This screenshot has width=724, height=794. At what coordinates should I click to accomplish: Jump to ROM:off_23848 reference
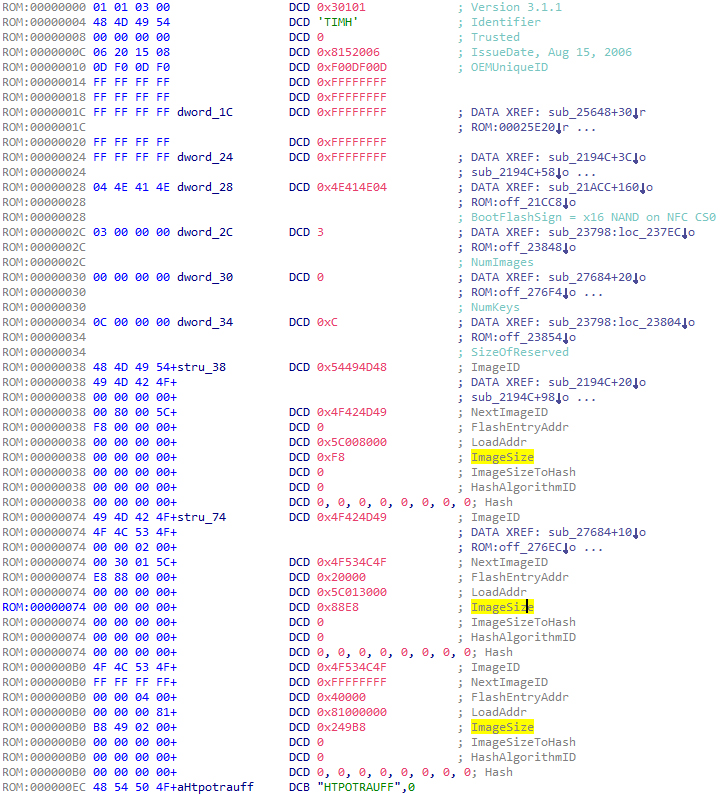(x=516, y=247)
